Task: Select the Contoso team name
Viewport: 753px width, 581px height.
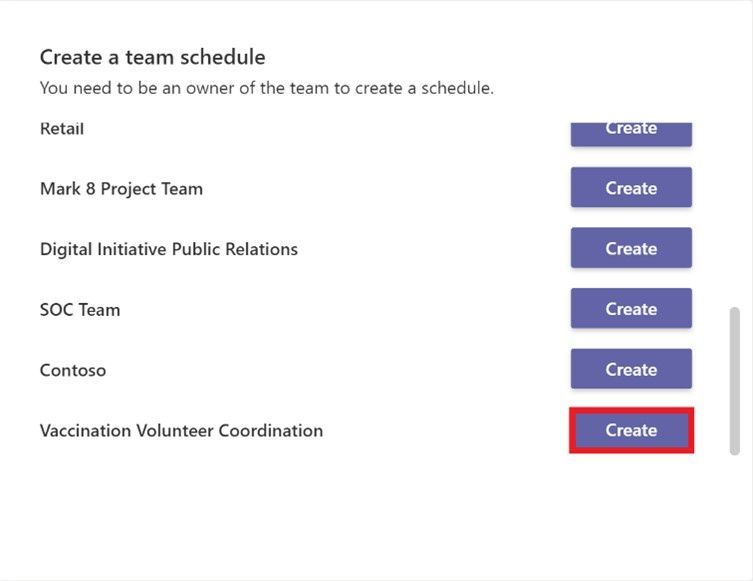Action: [73, 370]
